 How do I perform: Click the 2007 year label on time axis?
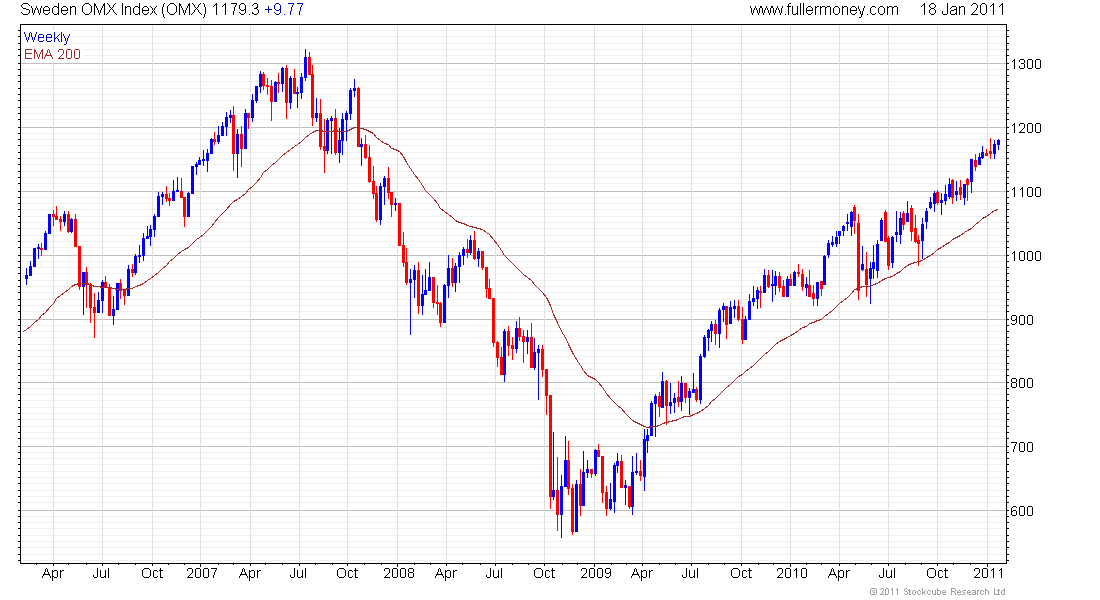pyautogui.click(x=201, y=573)
